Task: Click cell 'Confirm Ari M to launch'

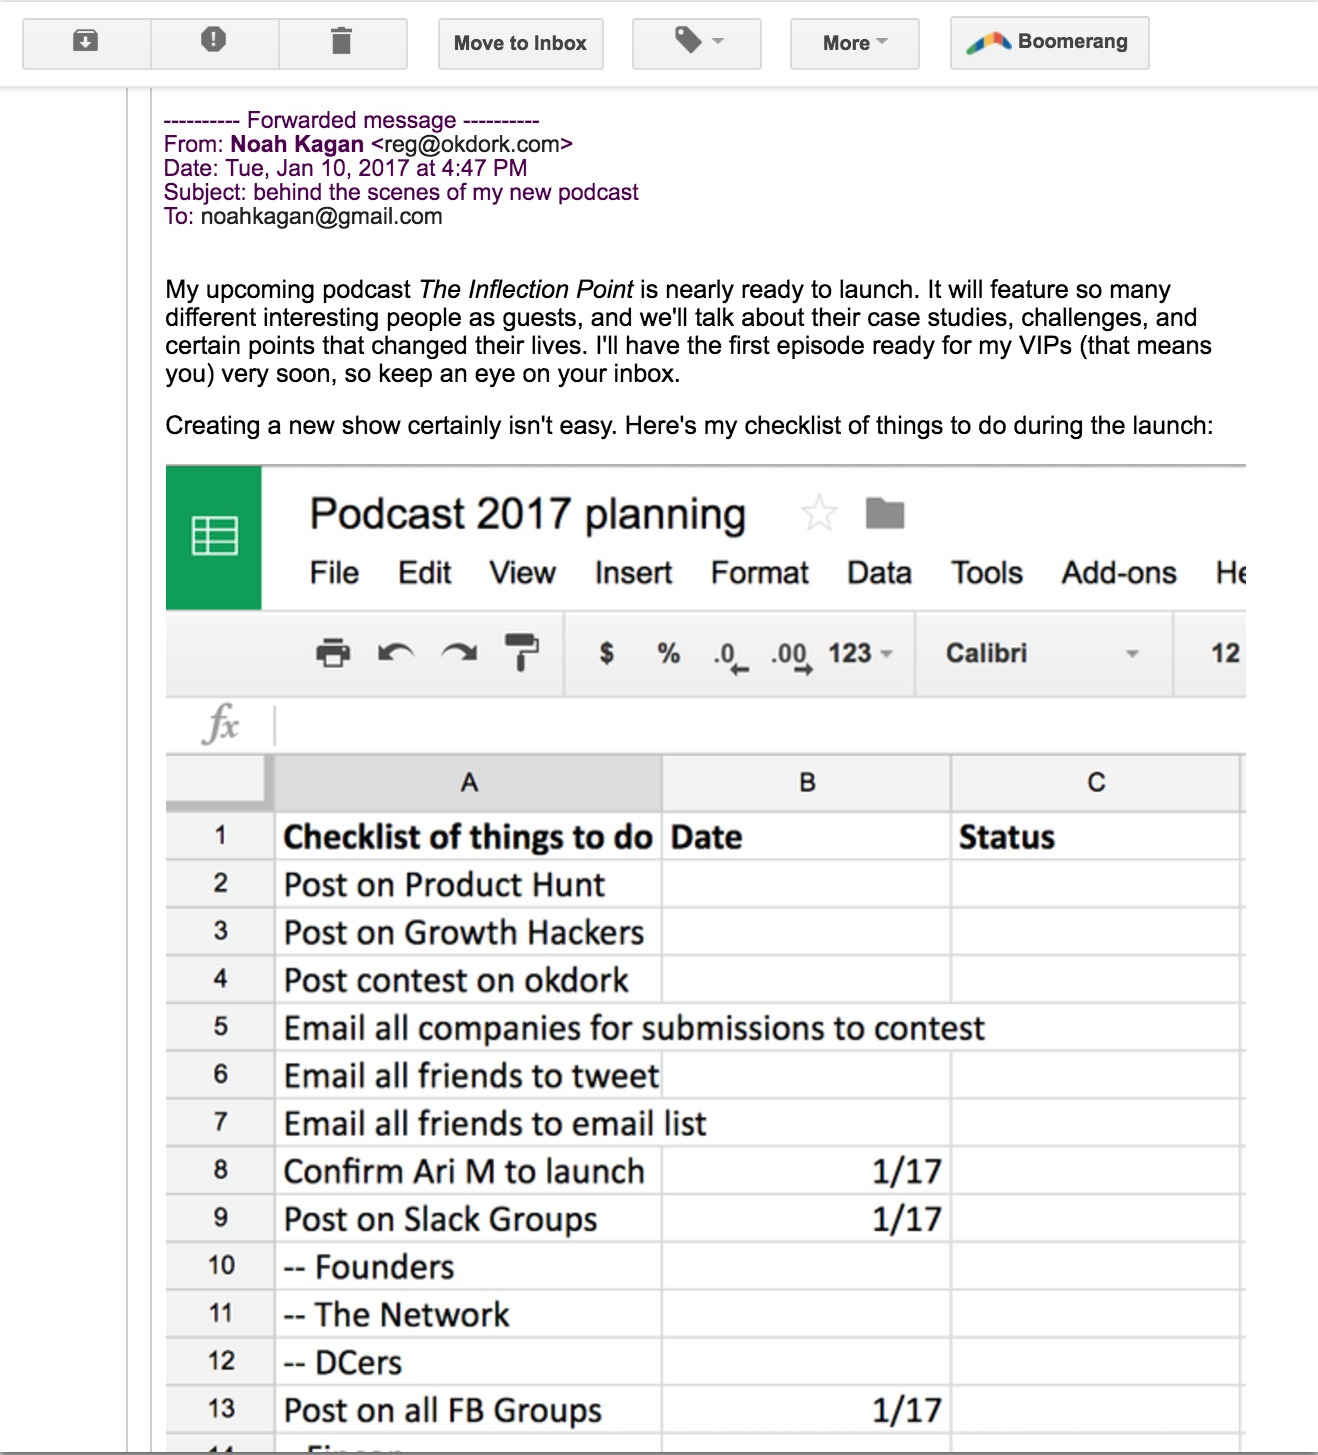Action: tap(468, 1171)
